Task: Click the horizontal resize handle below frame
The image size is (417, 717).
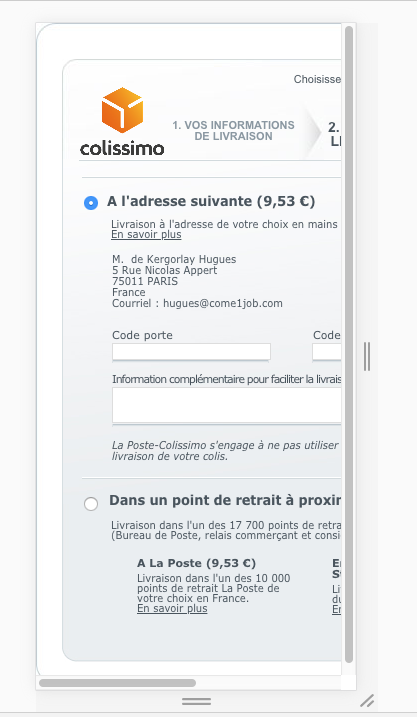Action: (x=197, y=701)
